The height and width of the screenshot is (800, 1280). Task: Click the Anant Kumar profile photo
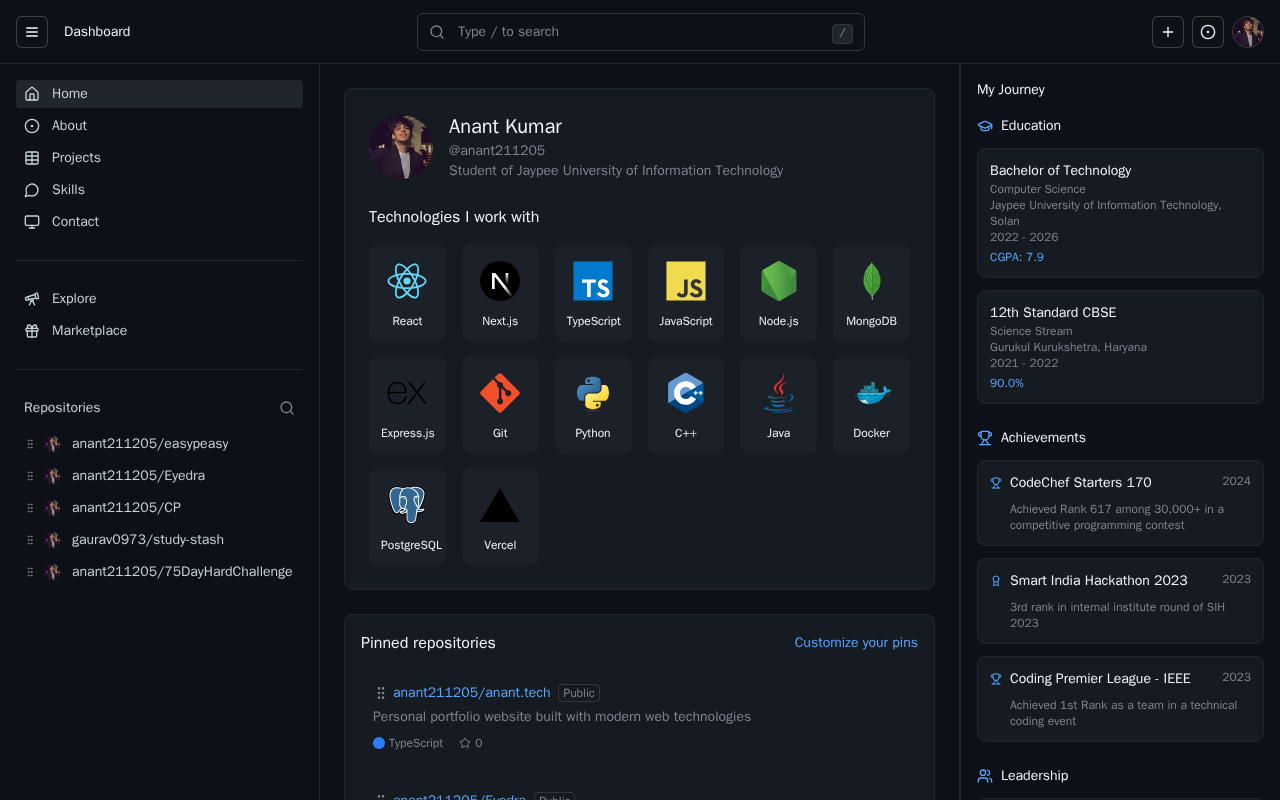(401, 147)
